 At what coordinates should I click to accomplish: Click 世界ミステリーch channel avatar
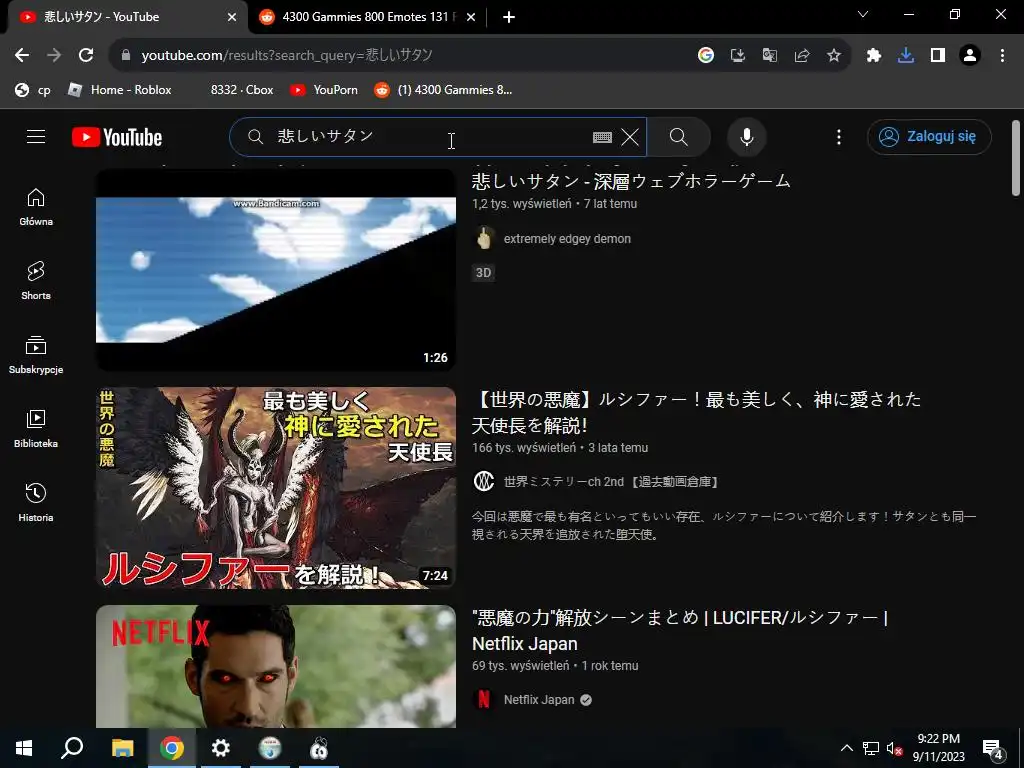pos(483,481)
